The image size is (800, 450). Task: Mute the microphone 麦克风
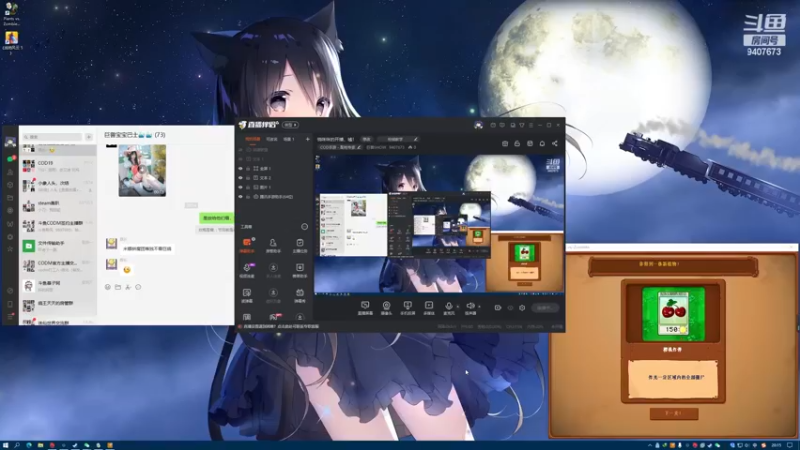pos(448,308)
